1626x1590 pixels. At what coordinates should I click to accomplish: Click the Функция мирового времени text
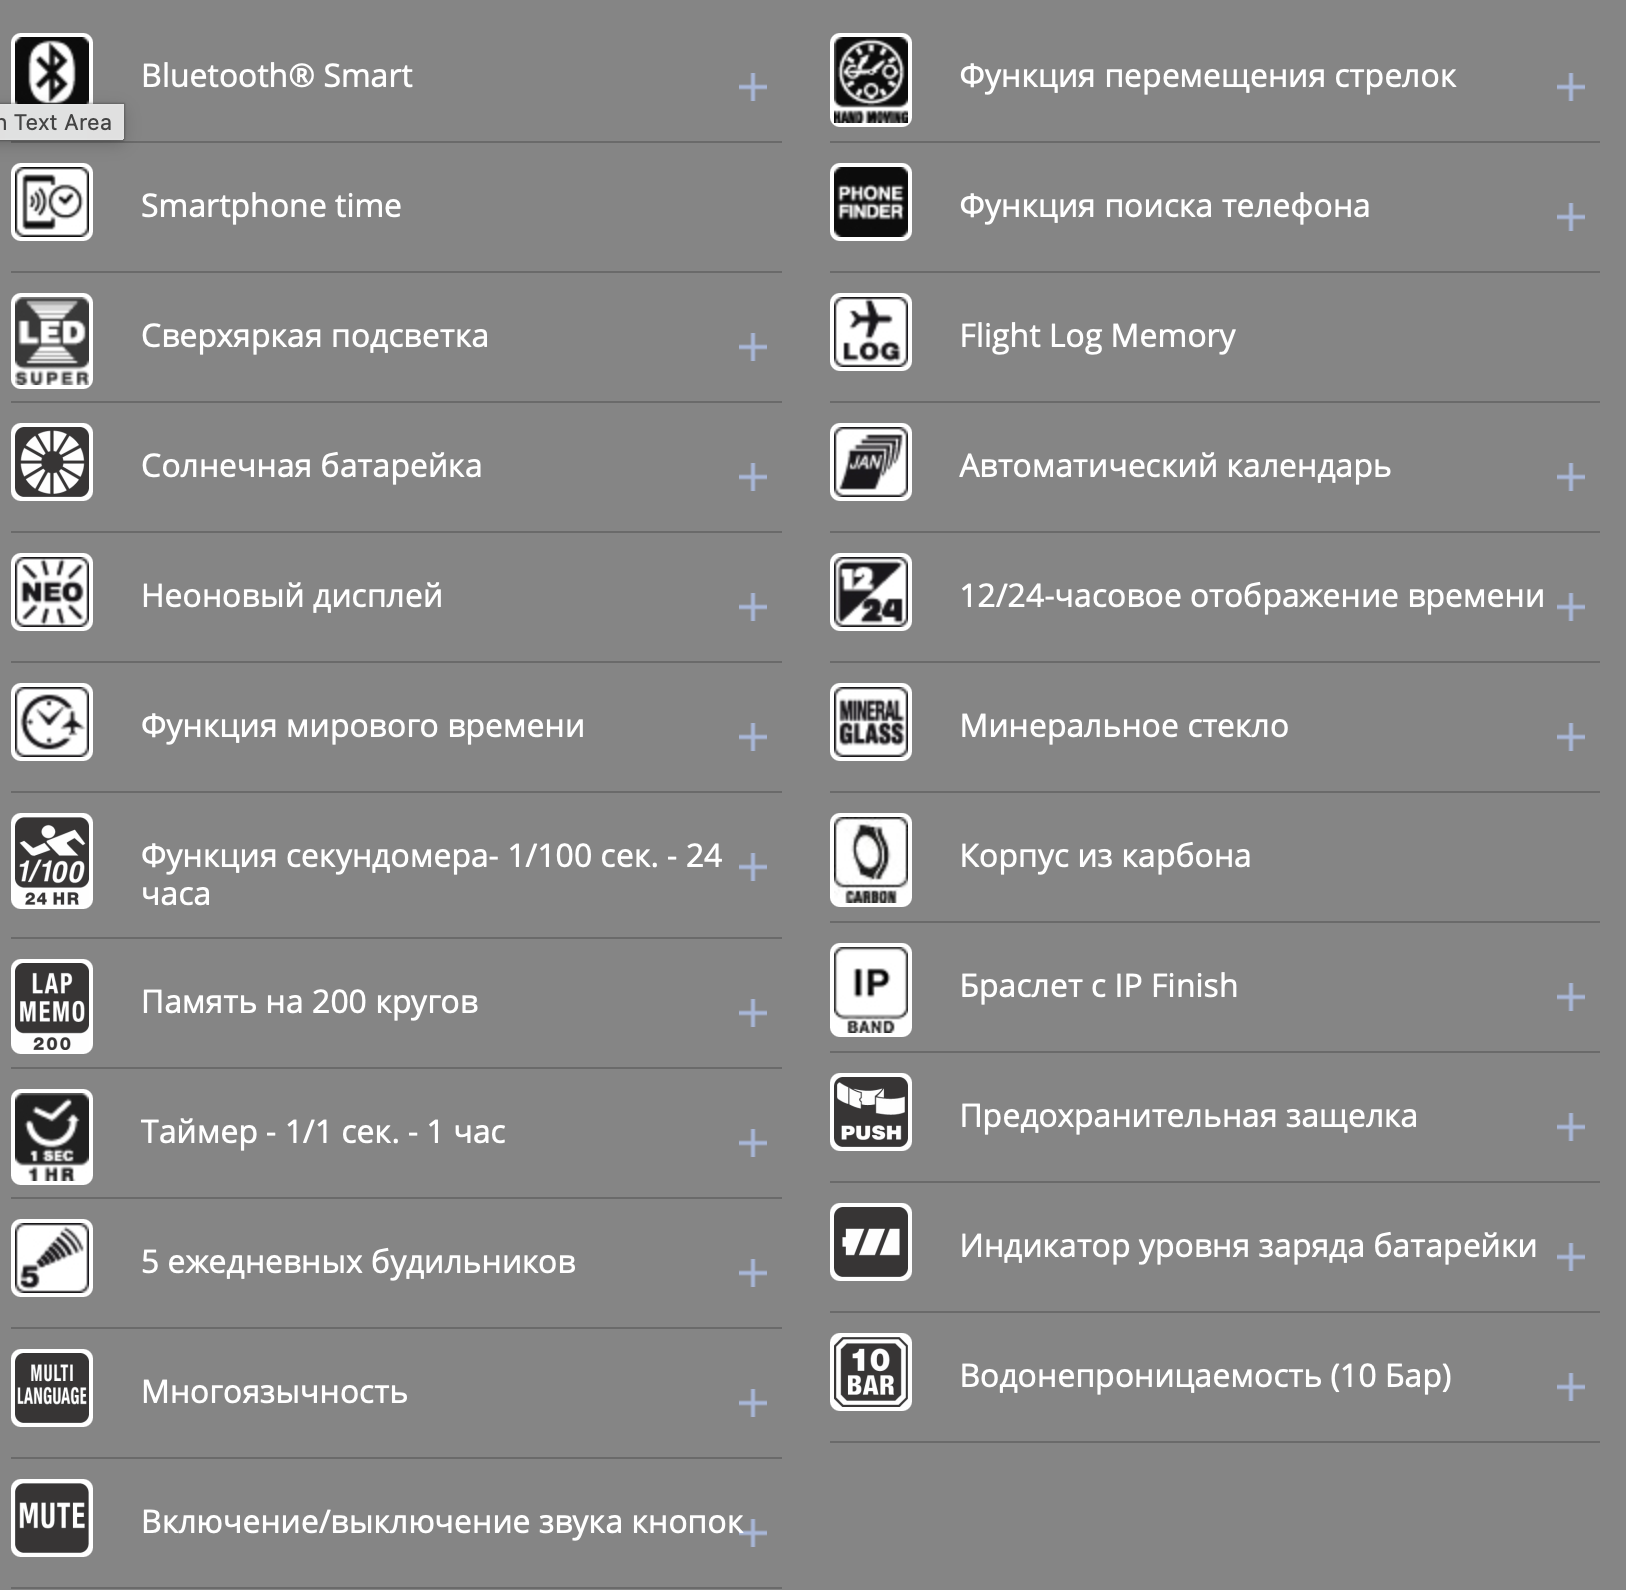click(362, 726)
